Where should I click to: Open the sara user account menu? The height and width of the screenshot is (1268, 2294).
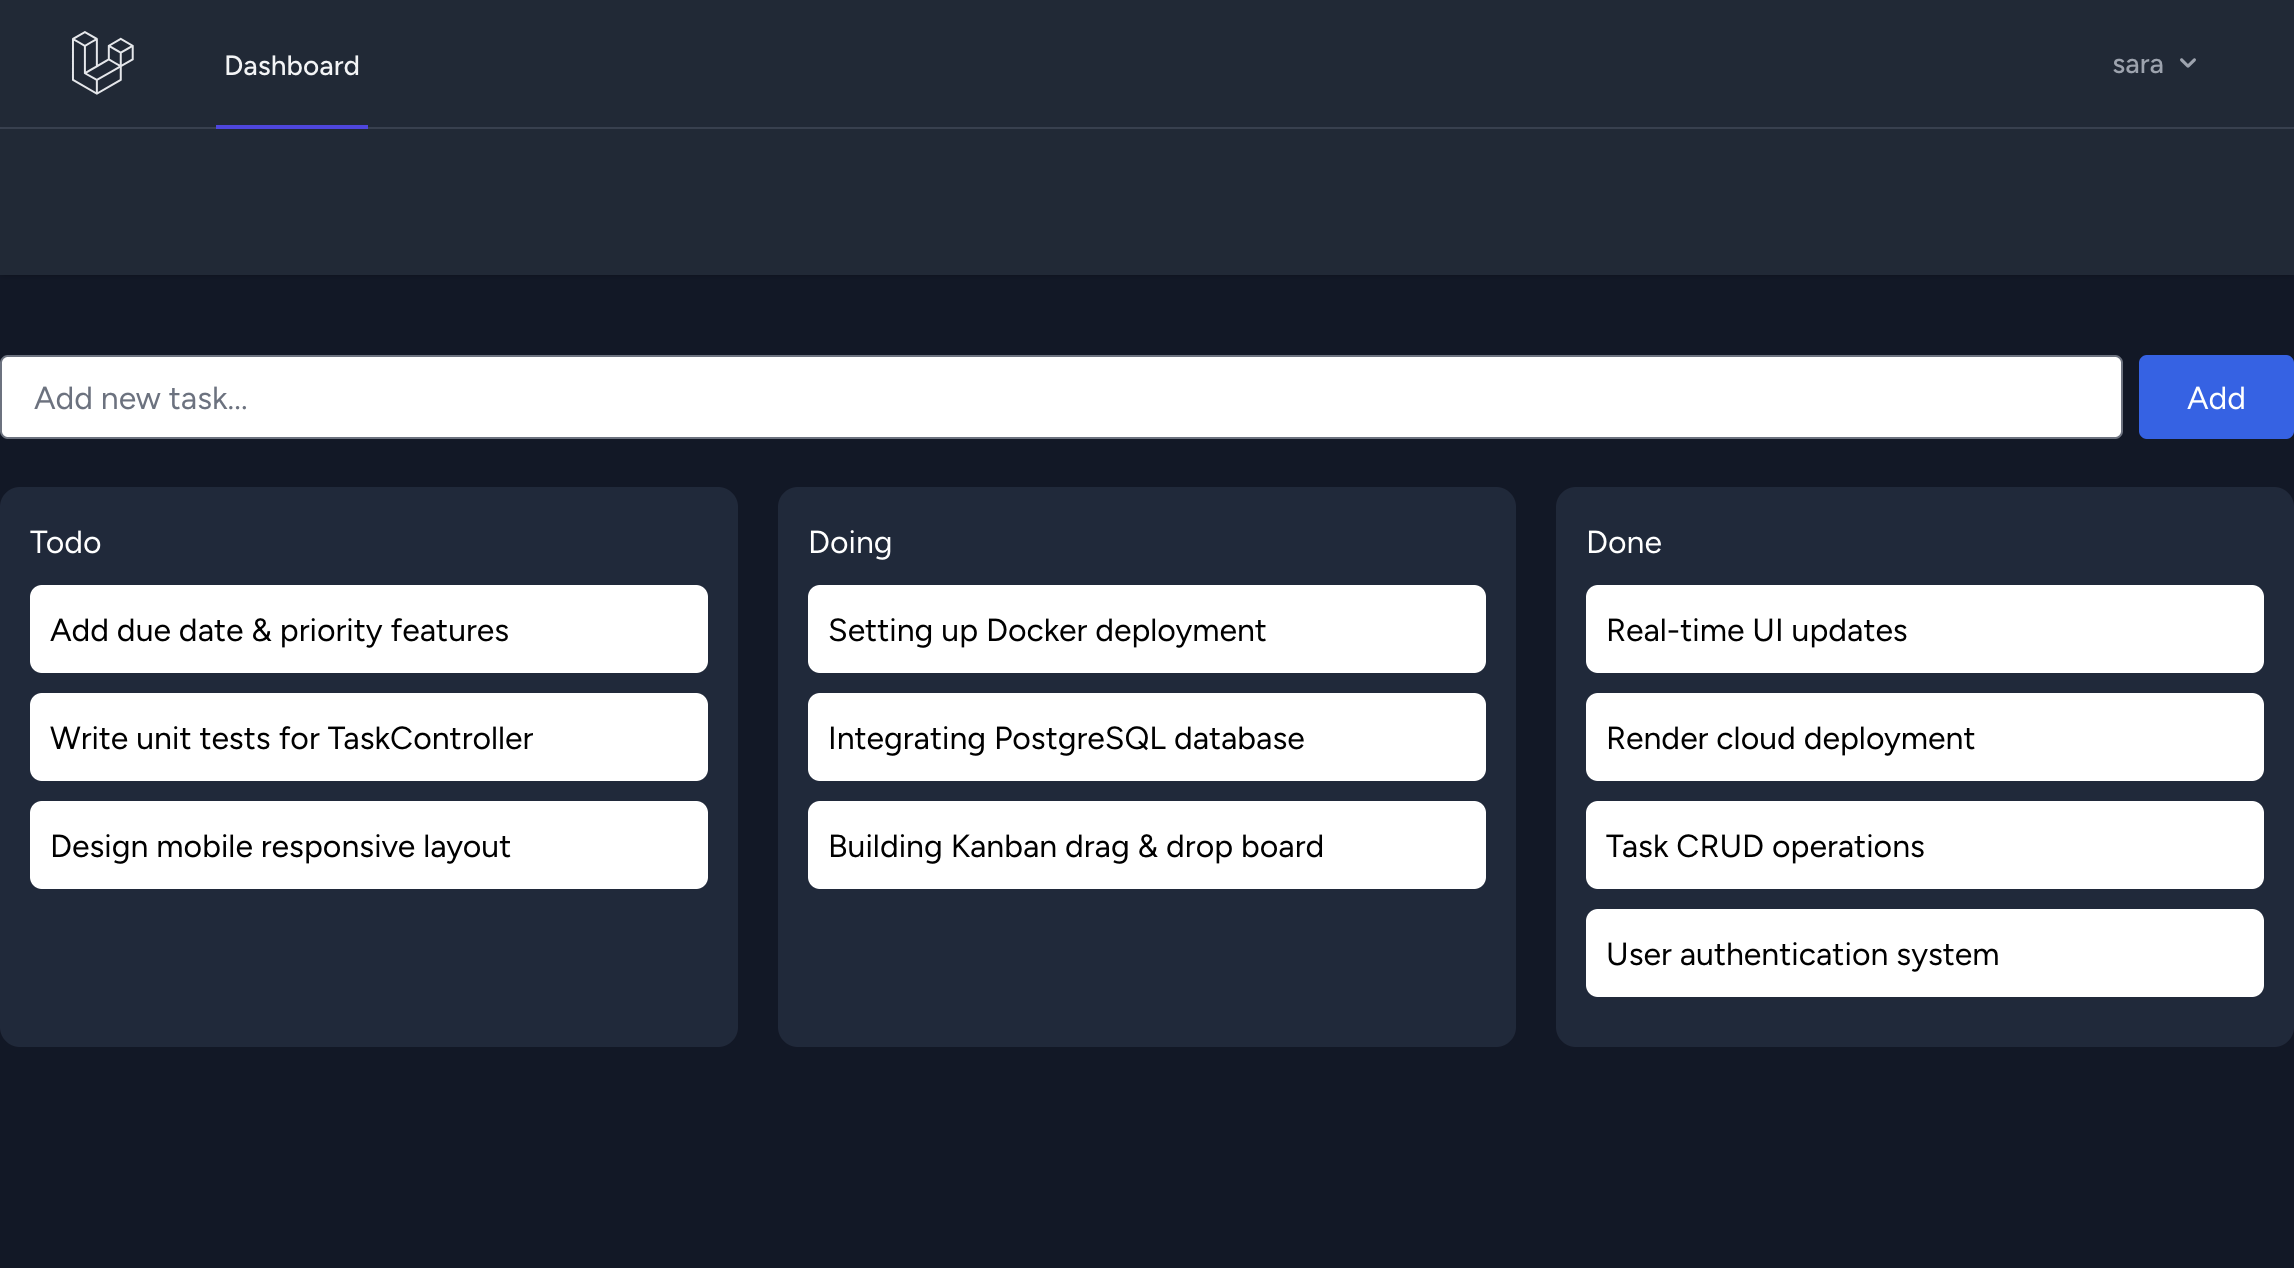(2138, 63)
